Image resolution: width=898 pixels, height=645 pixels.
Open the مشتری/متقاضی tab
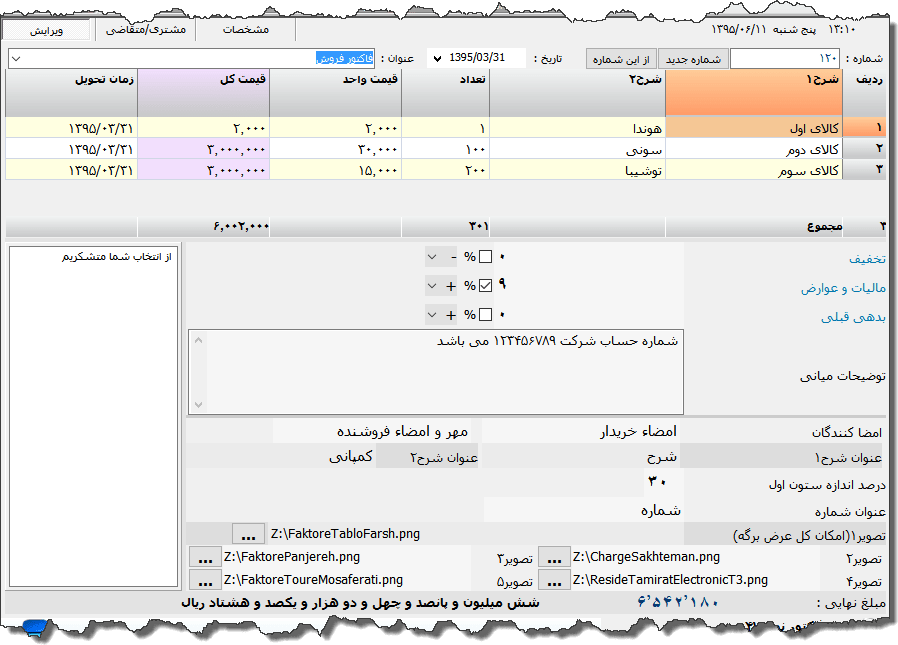[x=145, y=30]
